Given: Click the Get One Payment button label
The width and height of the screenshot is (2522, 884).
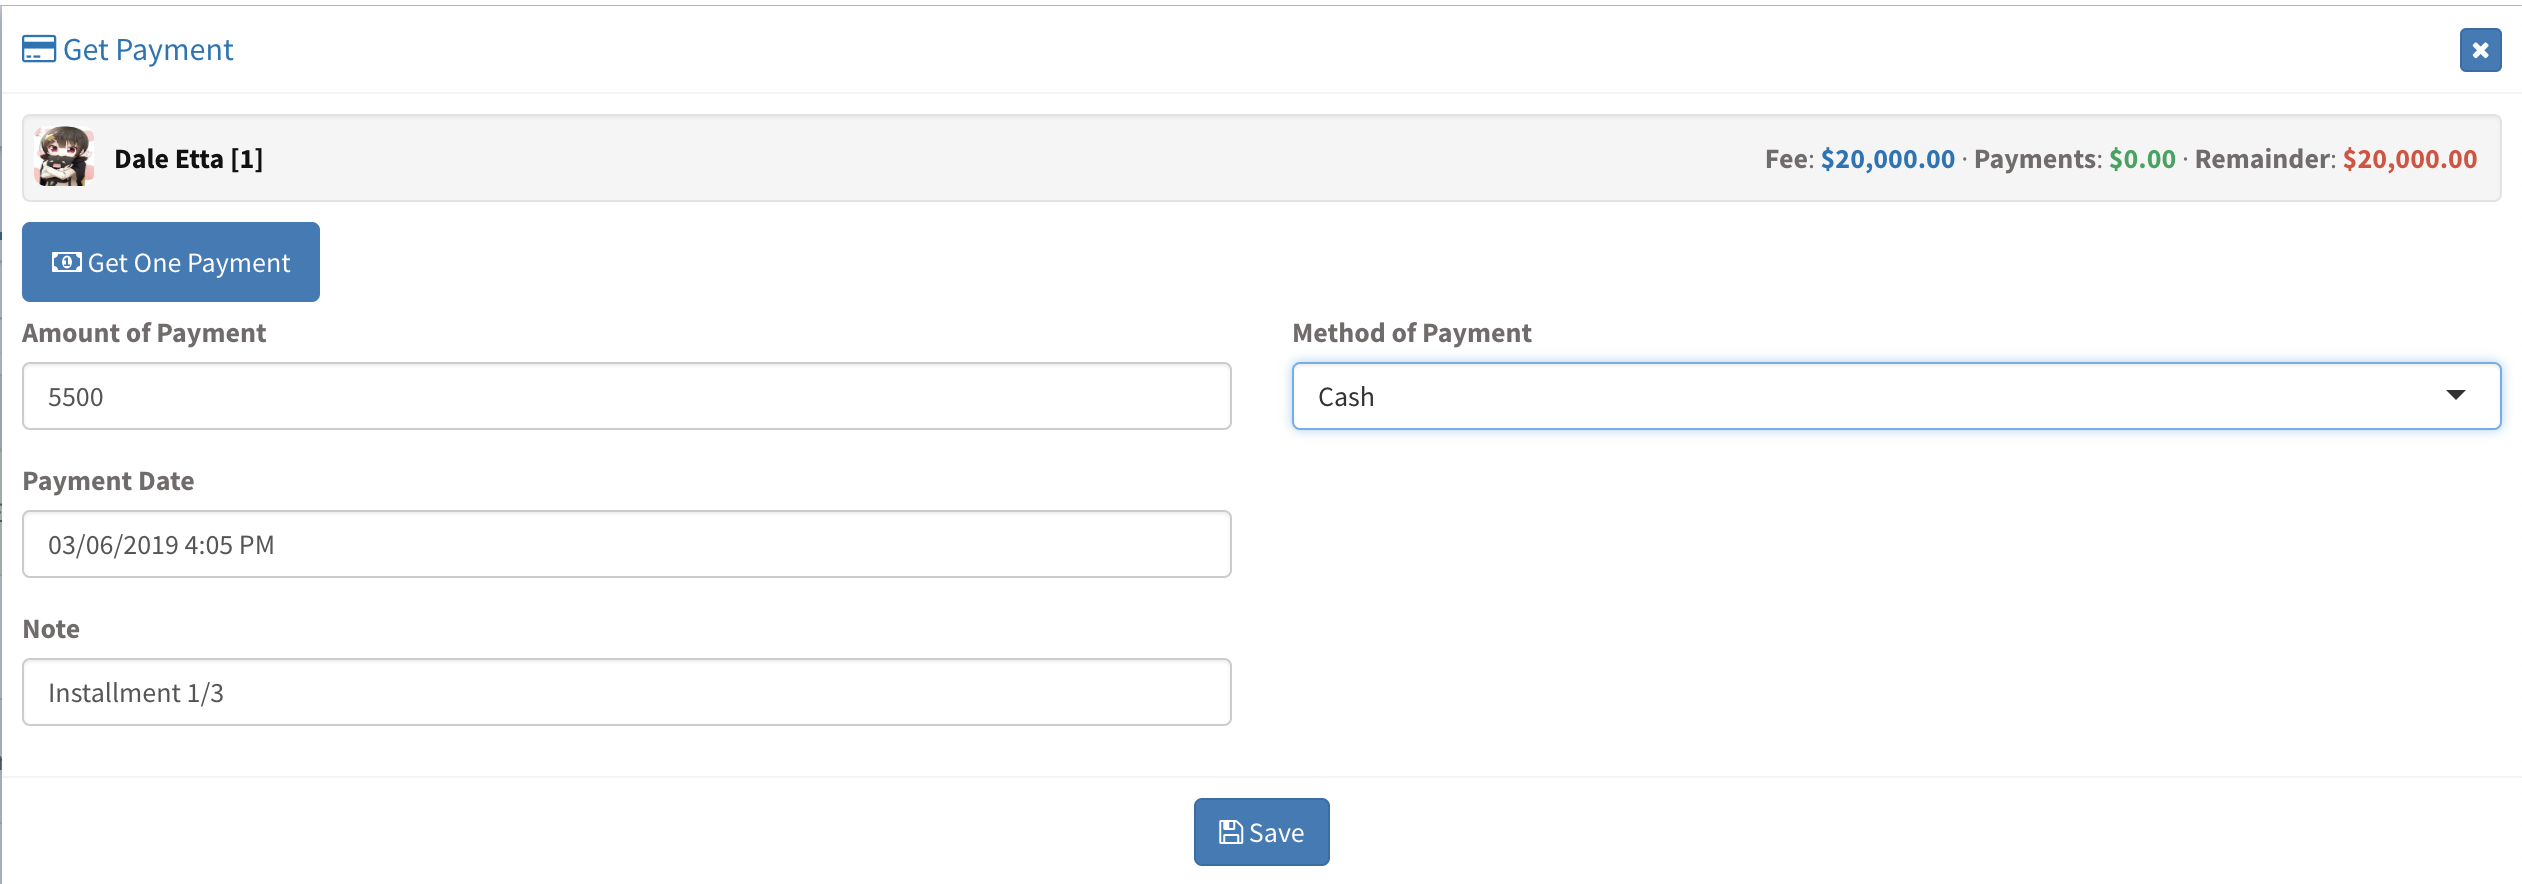Looking at the screenshot, I should point(189,263).
